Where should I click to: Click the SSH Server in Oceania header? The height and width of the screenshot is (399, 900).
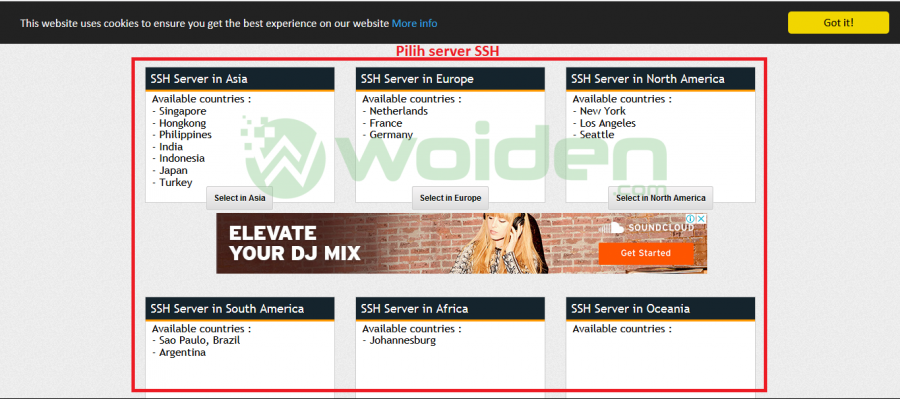pyautogui.click(x=661, y=309)
